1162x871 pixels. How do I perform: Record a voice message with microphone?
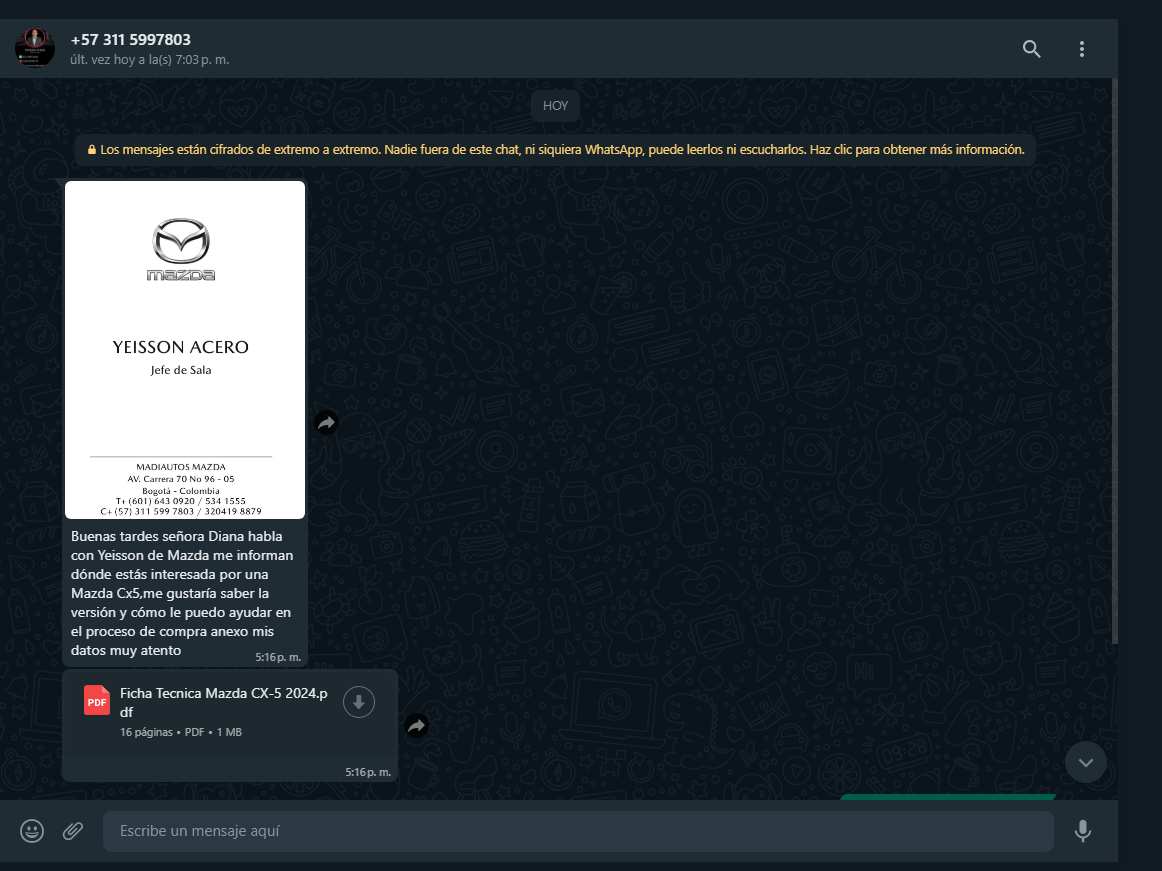click(1083, 831)
